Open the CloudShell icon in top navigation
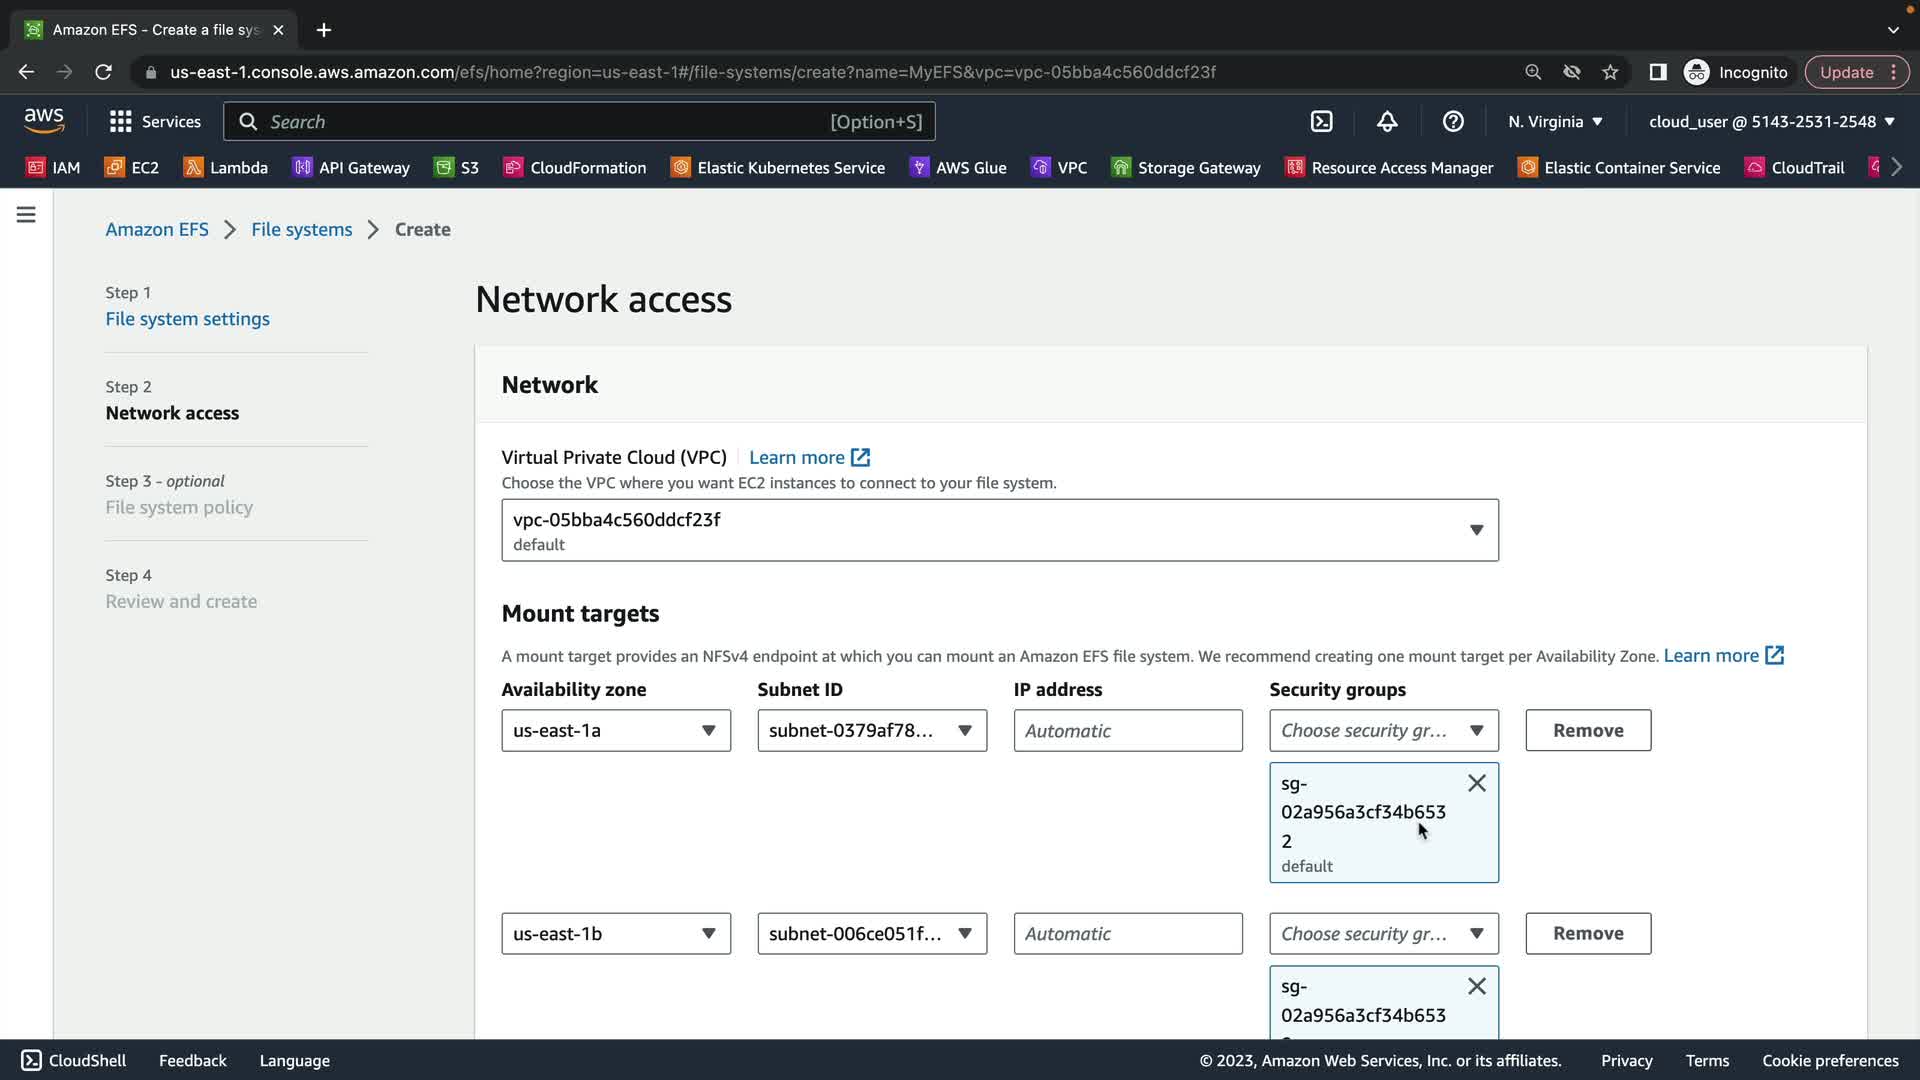The width and height of the screenshot is (1920, 1080). 1321,121
